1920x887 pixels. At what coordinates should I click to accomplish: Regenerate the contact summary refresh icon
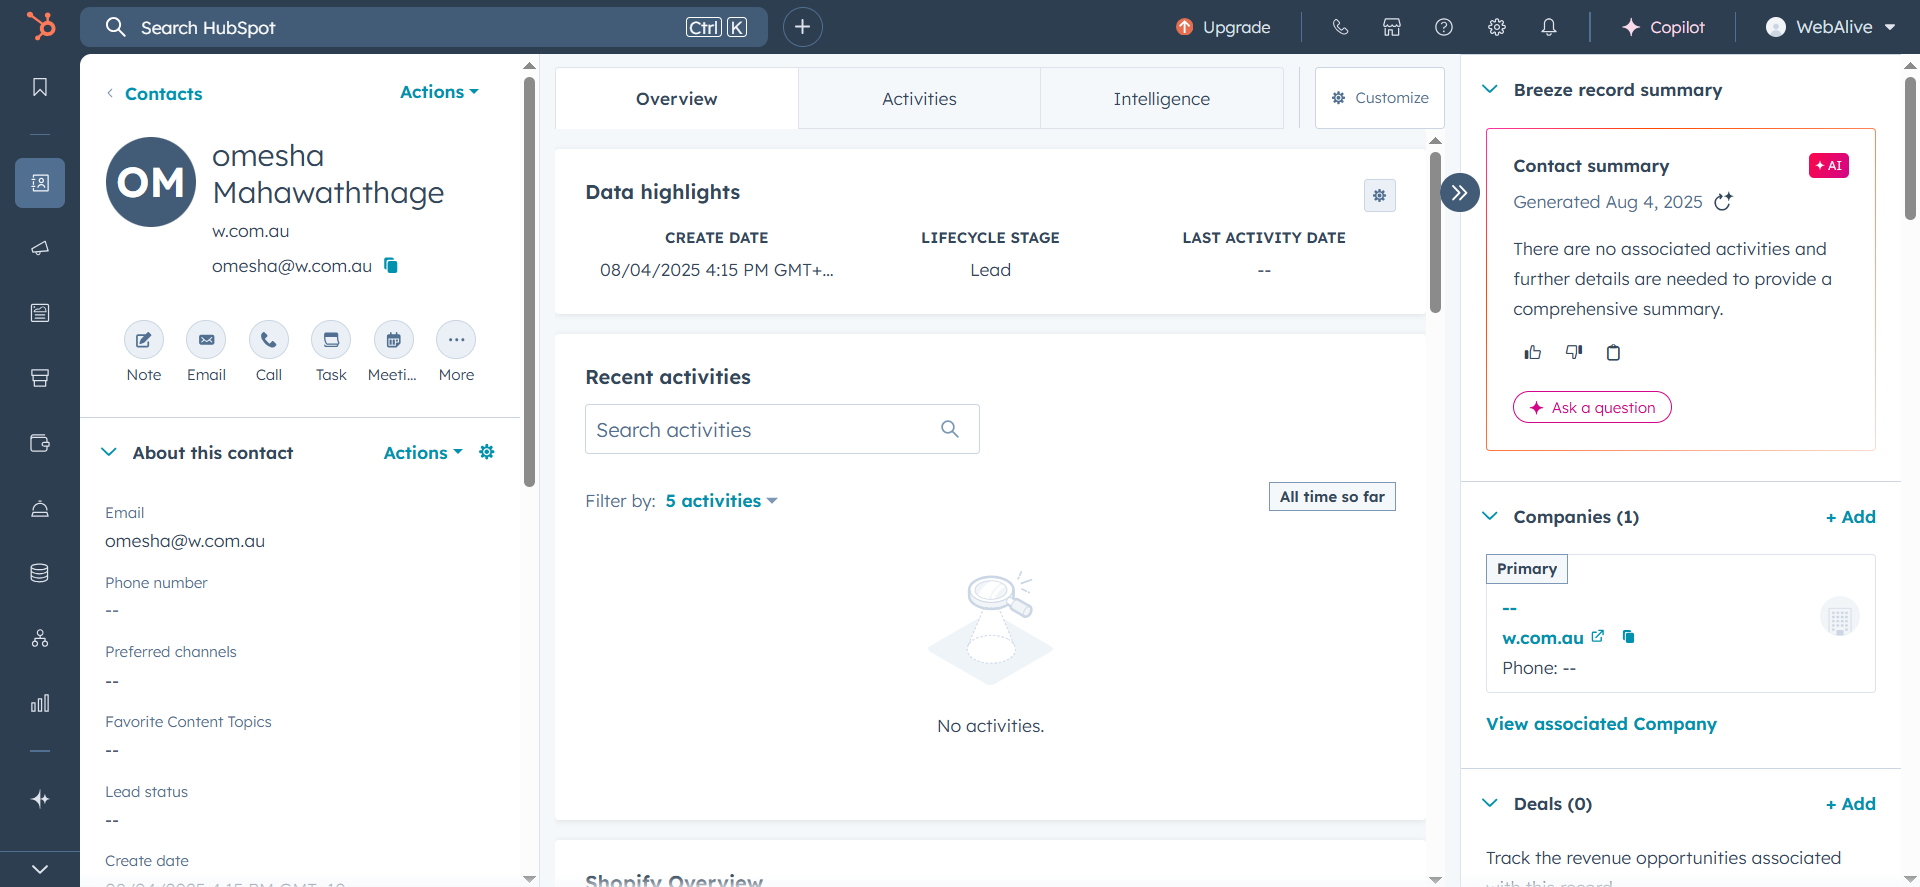pyautogui.click(x=1723, y=202)
